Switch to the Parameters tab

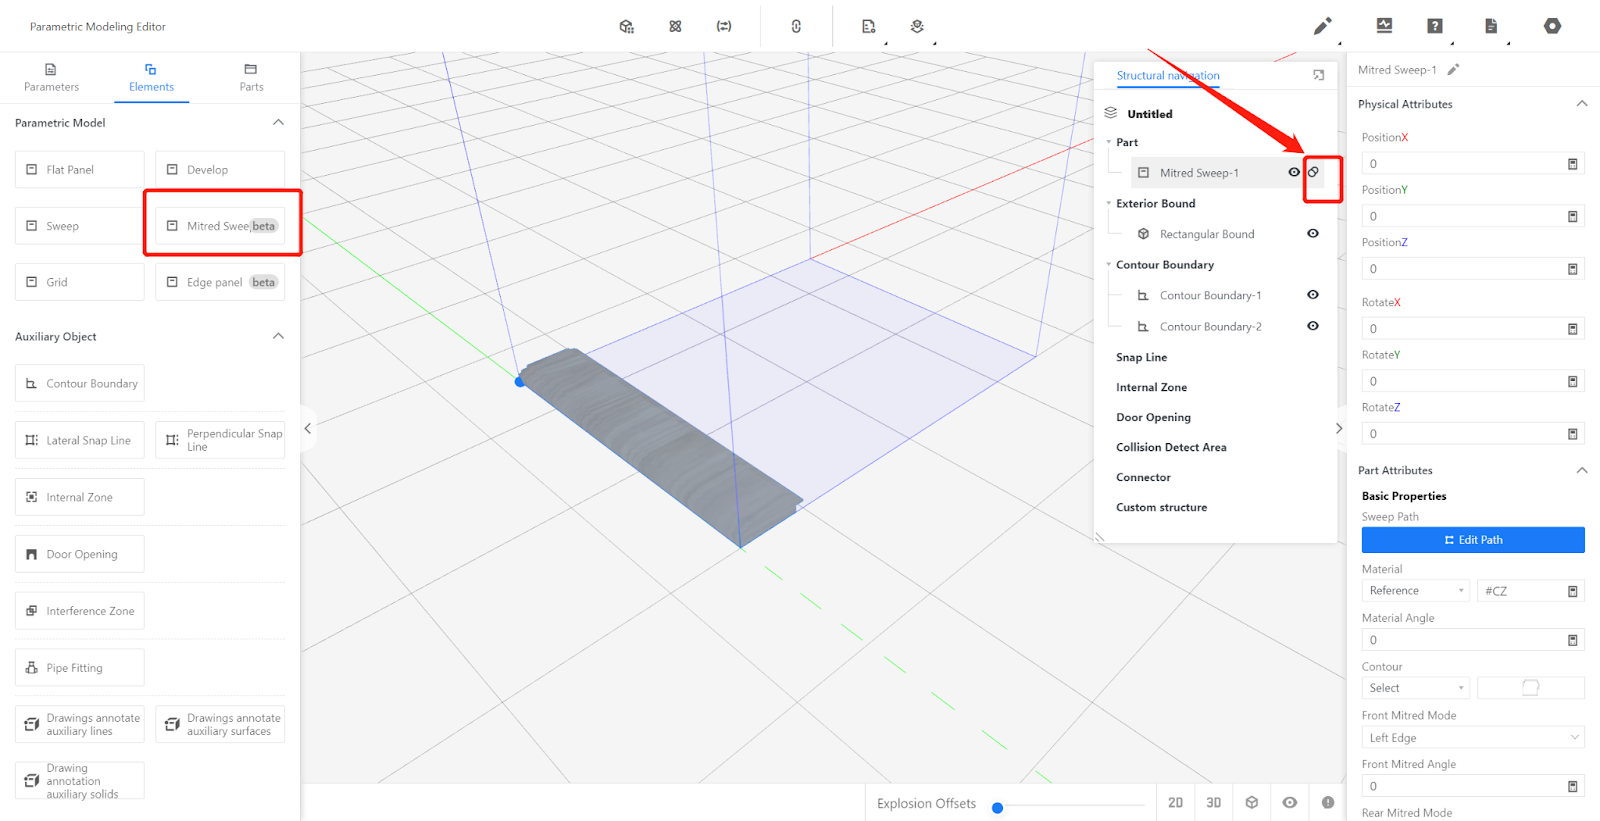coord(51,77)
